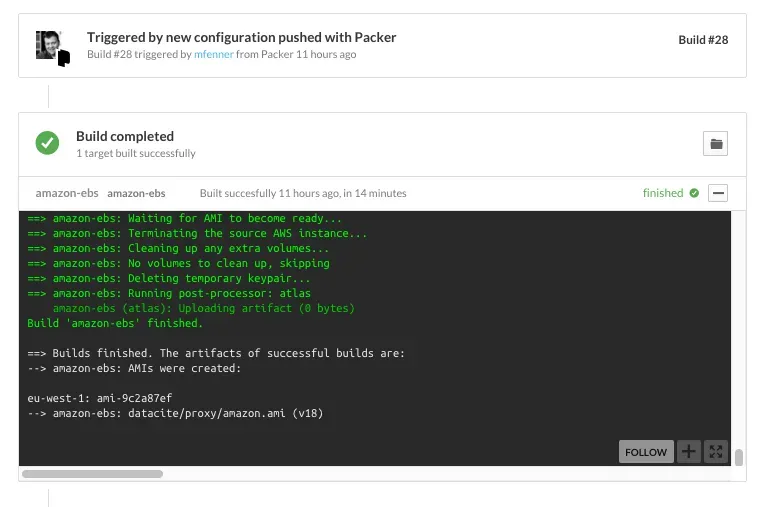Click the green finished status text
Viewport: 774px width, 507px height.
pos(662,193)
